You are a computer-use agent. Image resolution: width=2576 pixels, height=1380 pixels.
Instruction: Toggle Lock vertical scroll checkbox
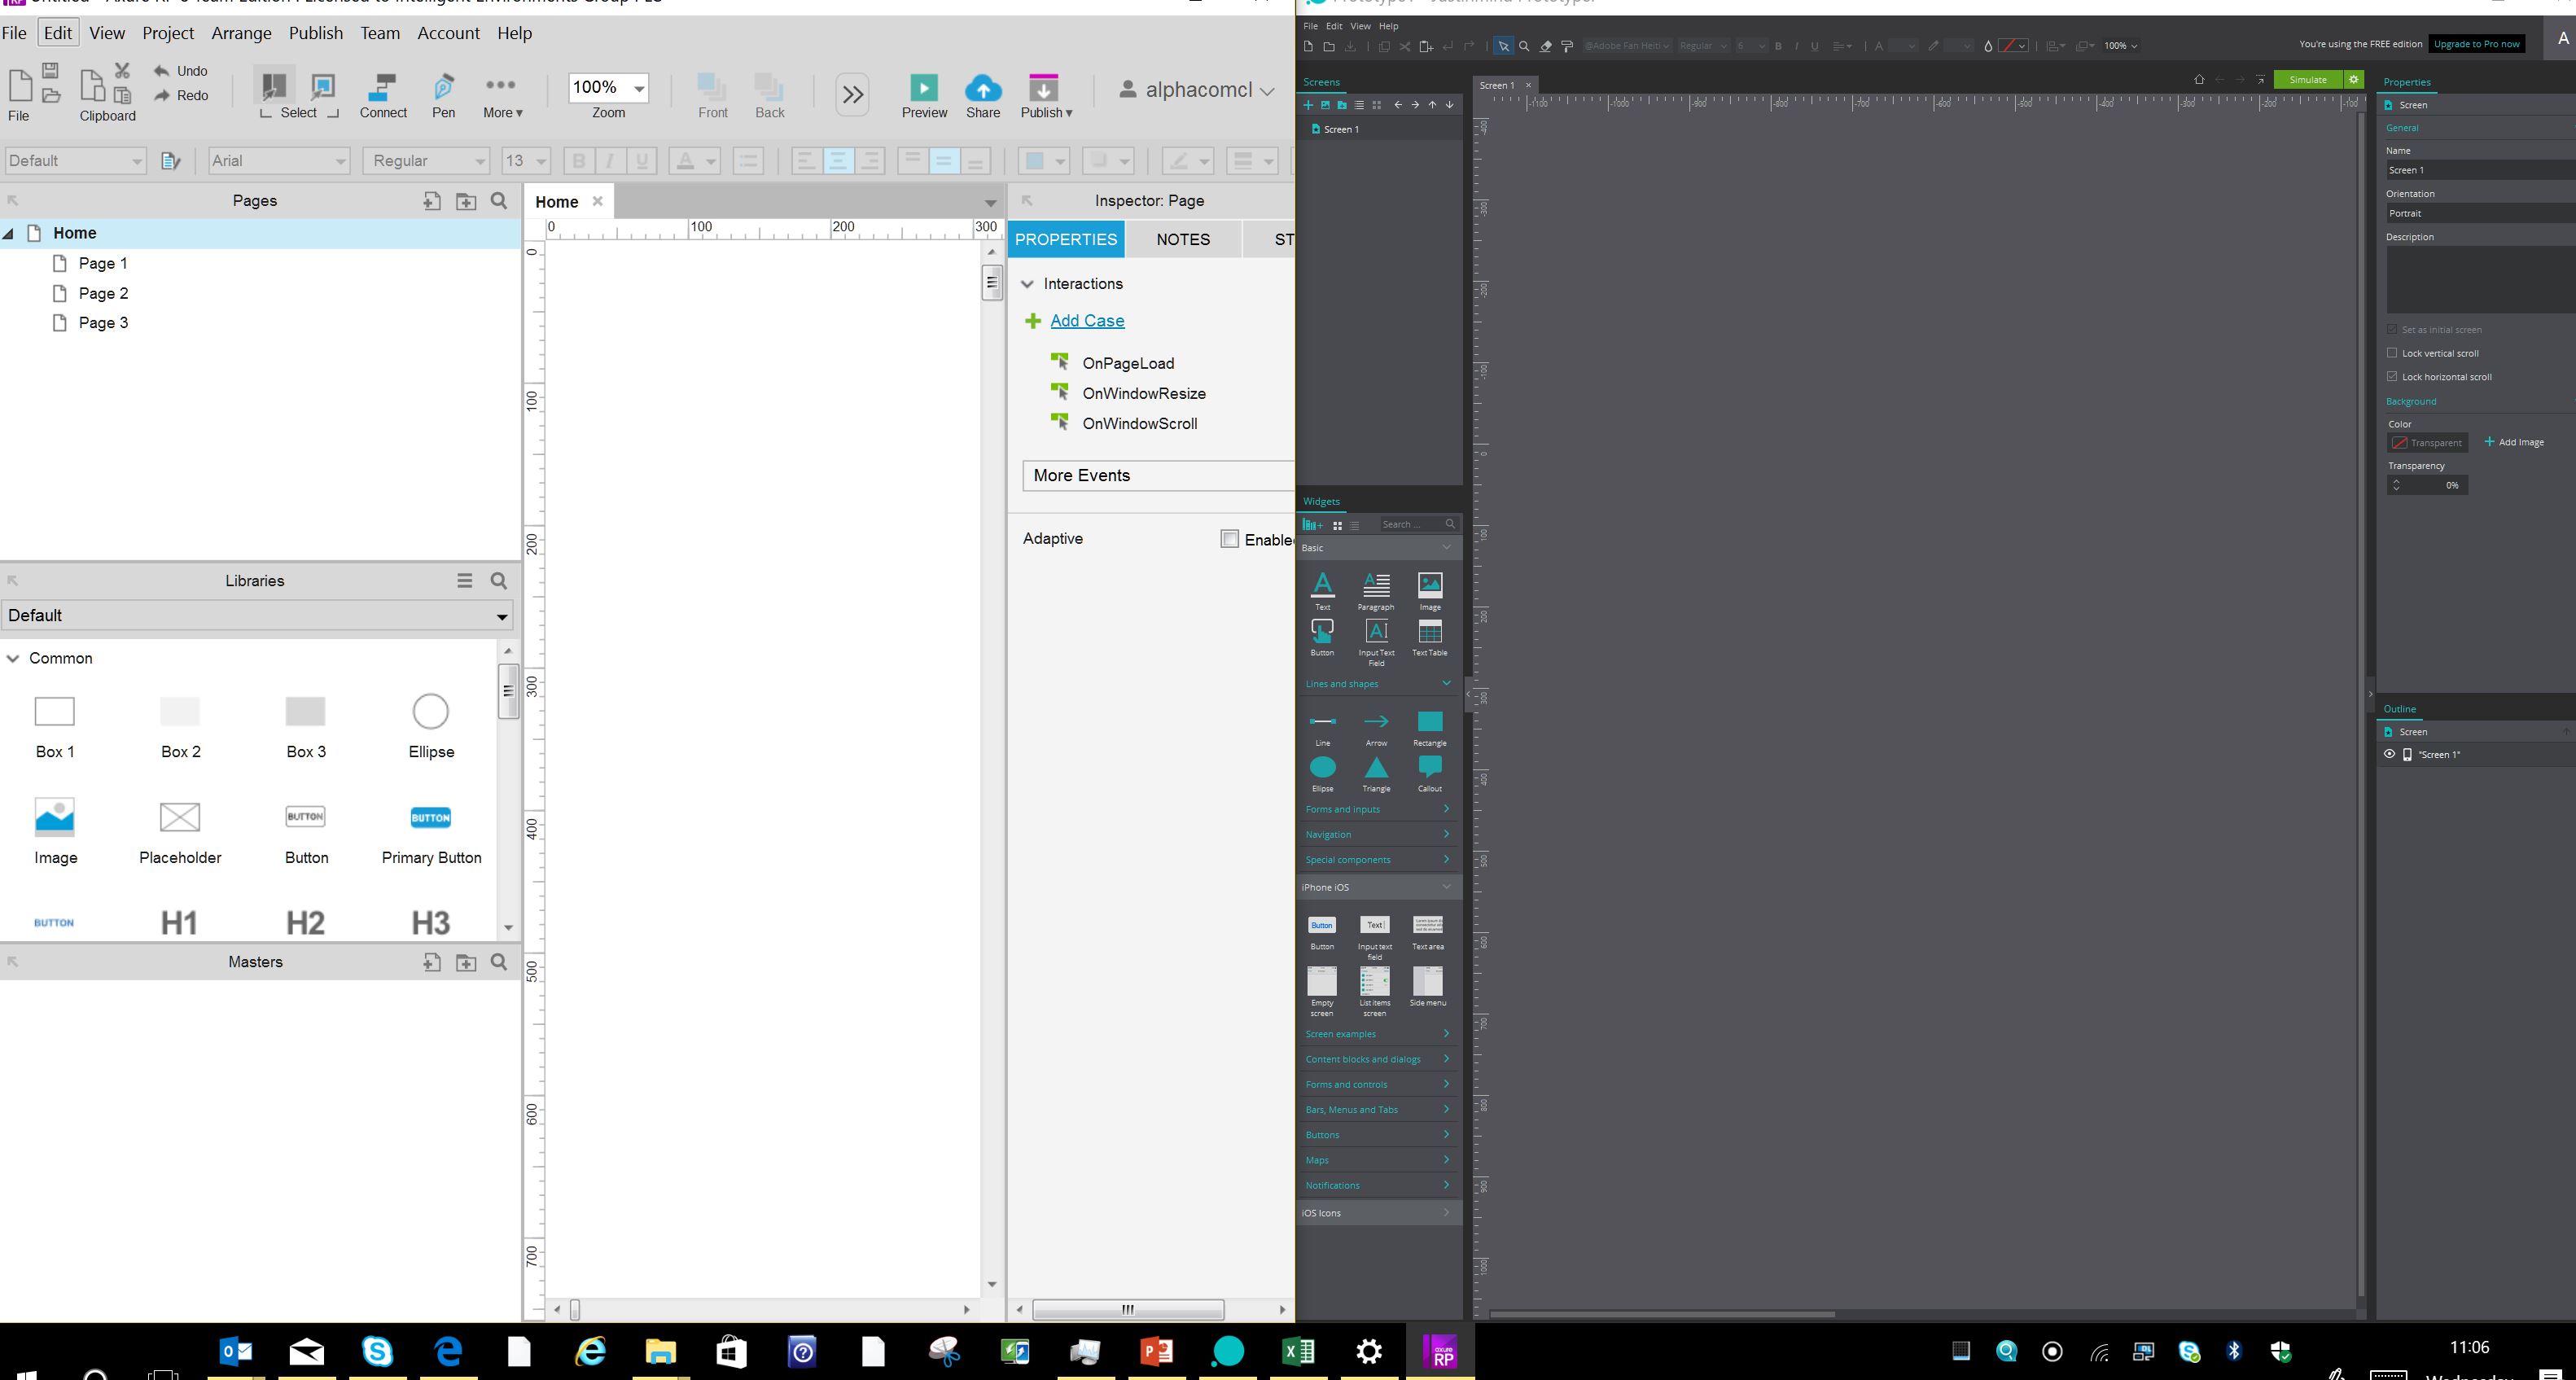[x=2392, y=352]
